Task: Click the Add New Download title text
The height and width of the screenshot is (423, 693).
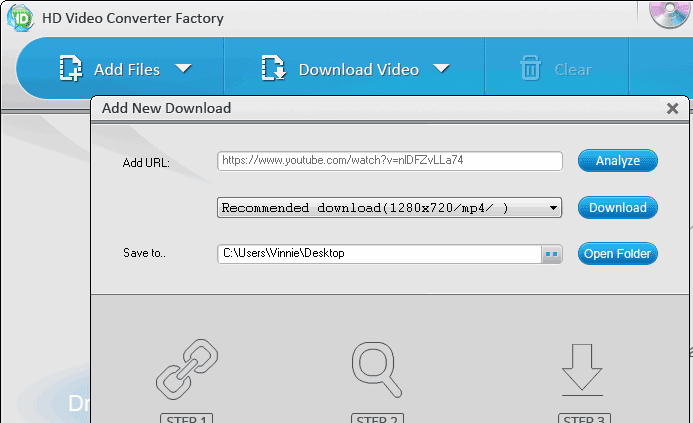Action: (167, 108)
